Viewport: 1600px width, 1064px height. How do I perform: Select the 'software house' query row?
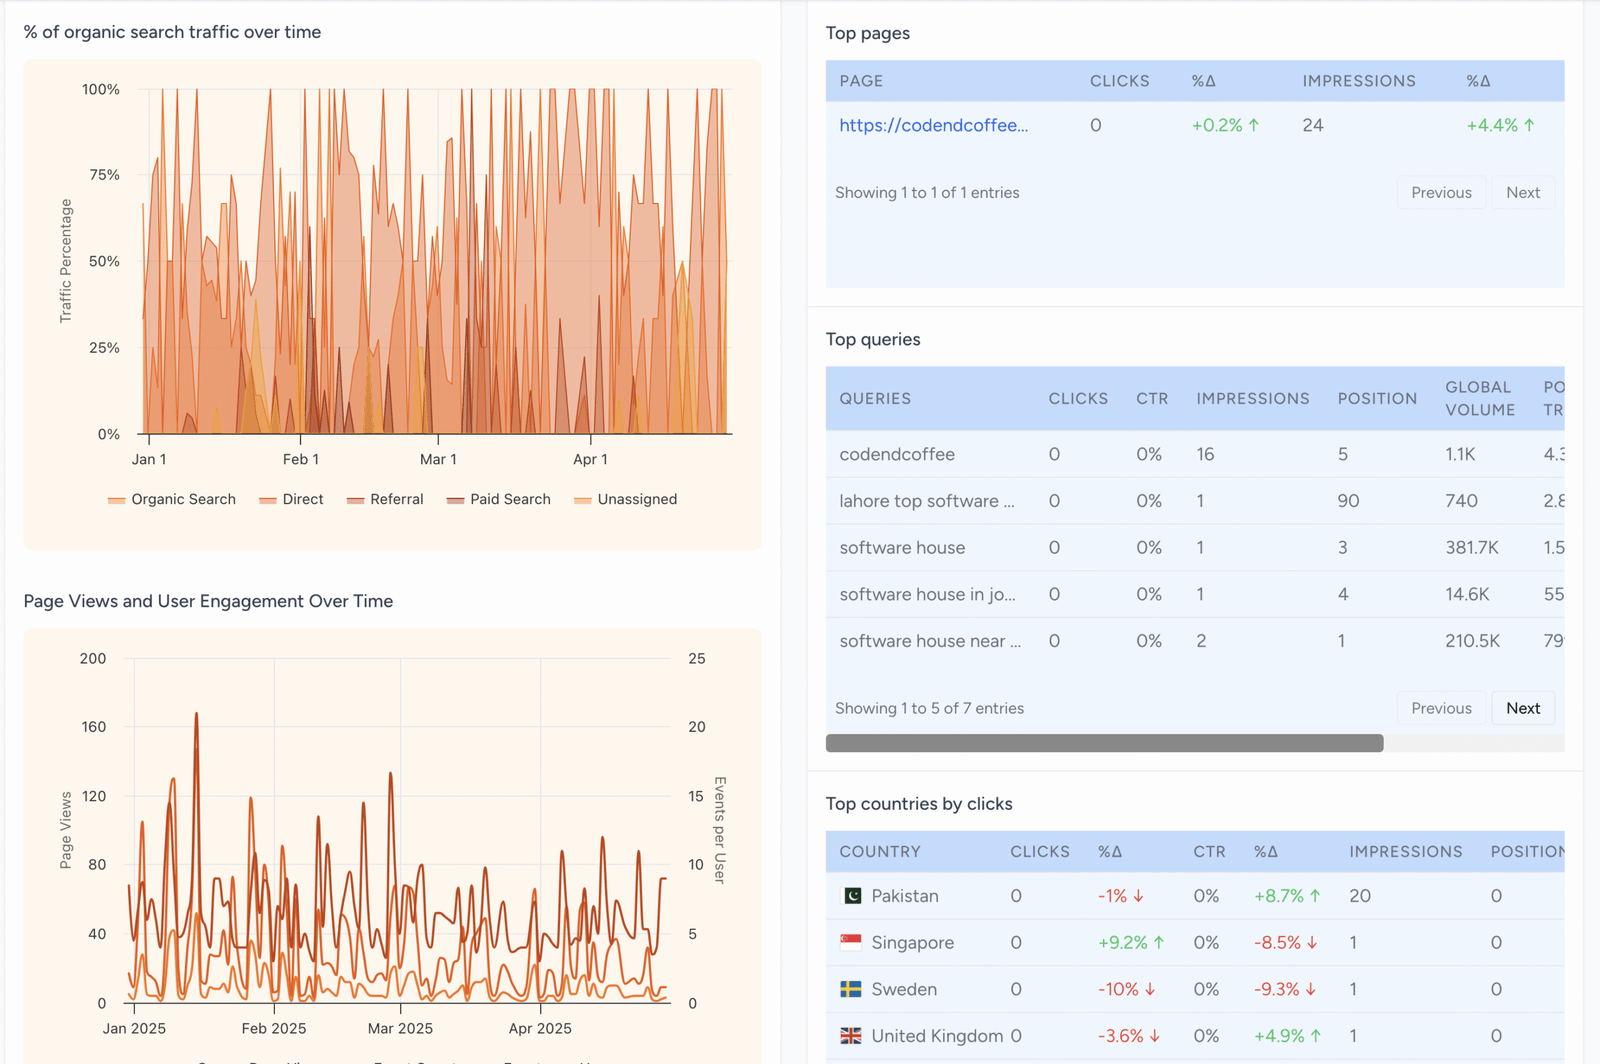[x=902, y=548]
